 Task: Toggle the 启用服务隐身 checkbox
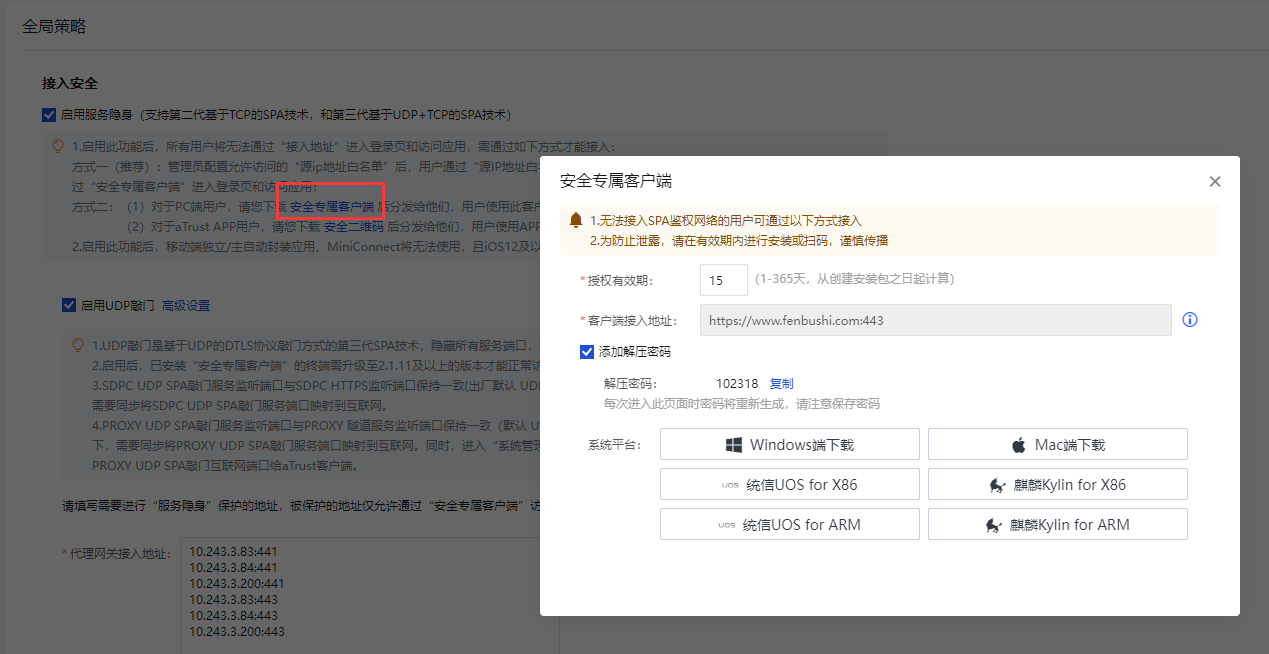point(49,115)
